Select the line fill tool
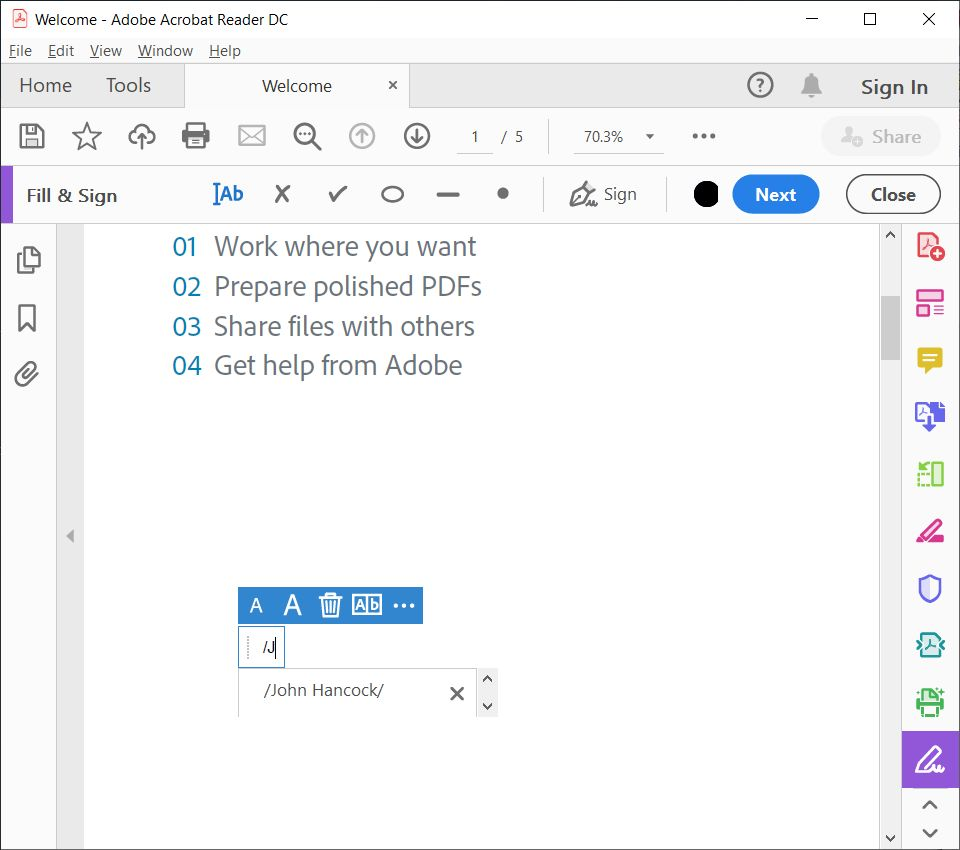The height and width of the screenshot is (850, 960). (447, 194)
